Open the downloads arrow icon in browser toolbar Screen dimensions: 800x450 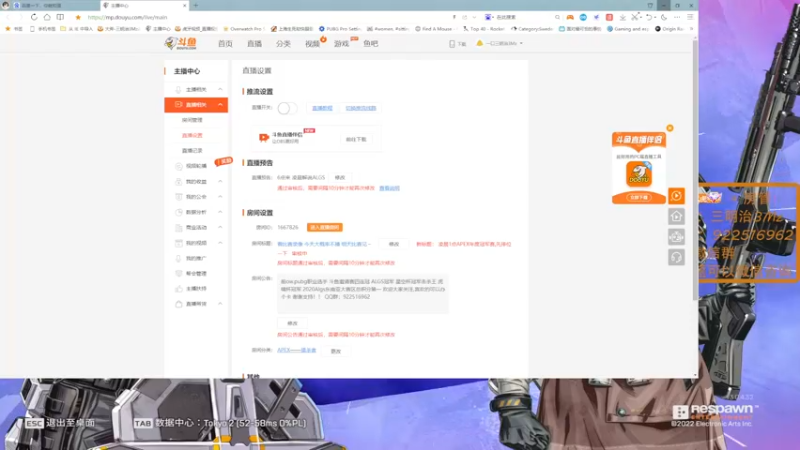pyautogui.click(x=622, y=17)
